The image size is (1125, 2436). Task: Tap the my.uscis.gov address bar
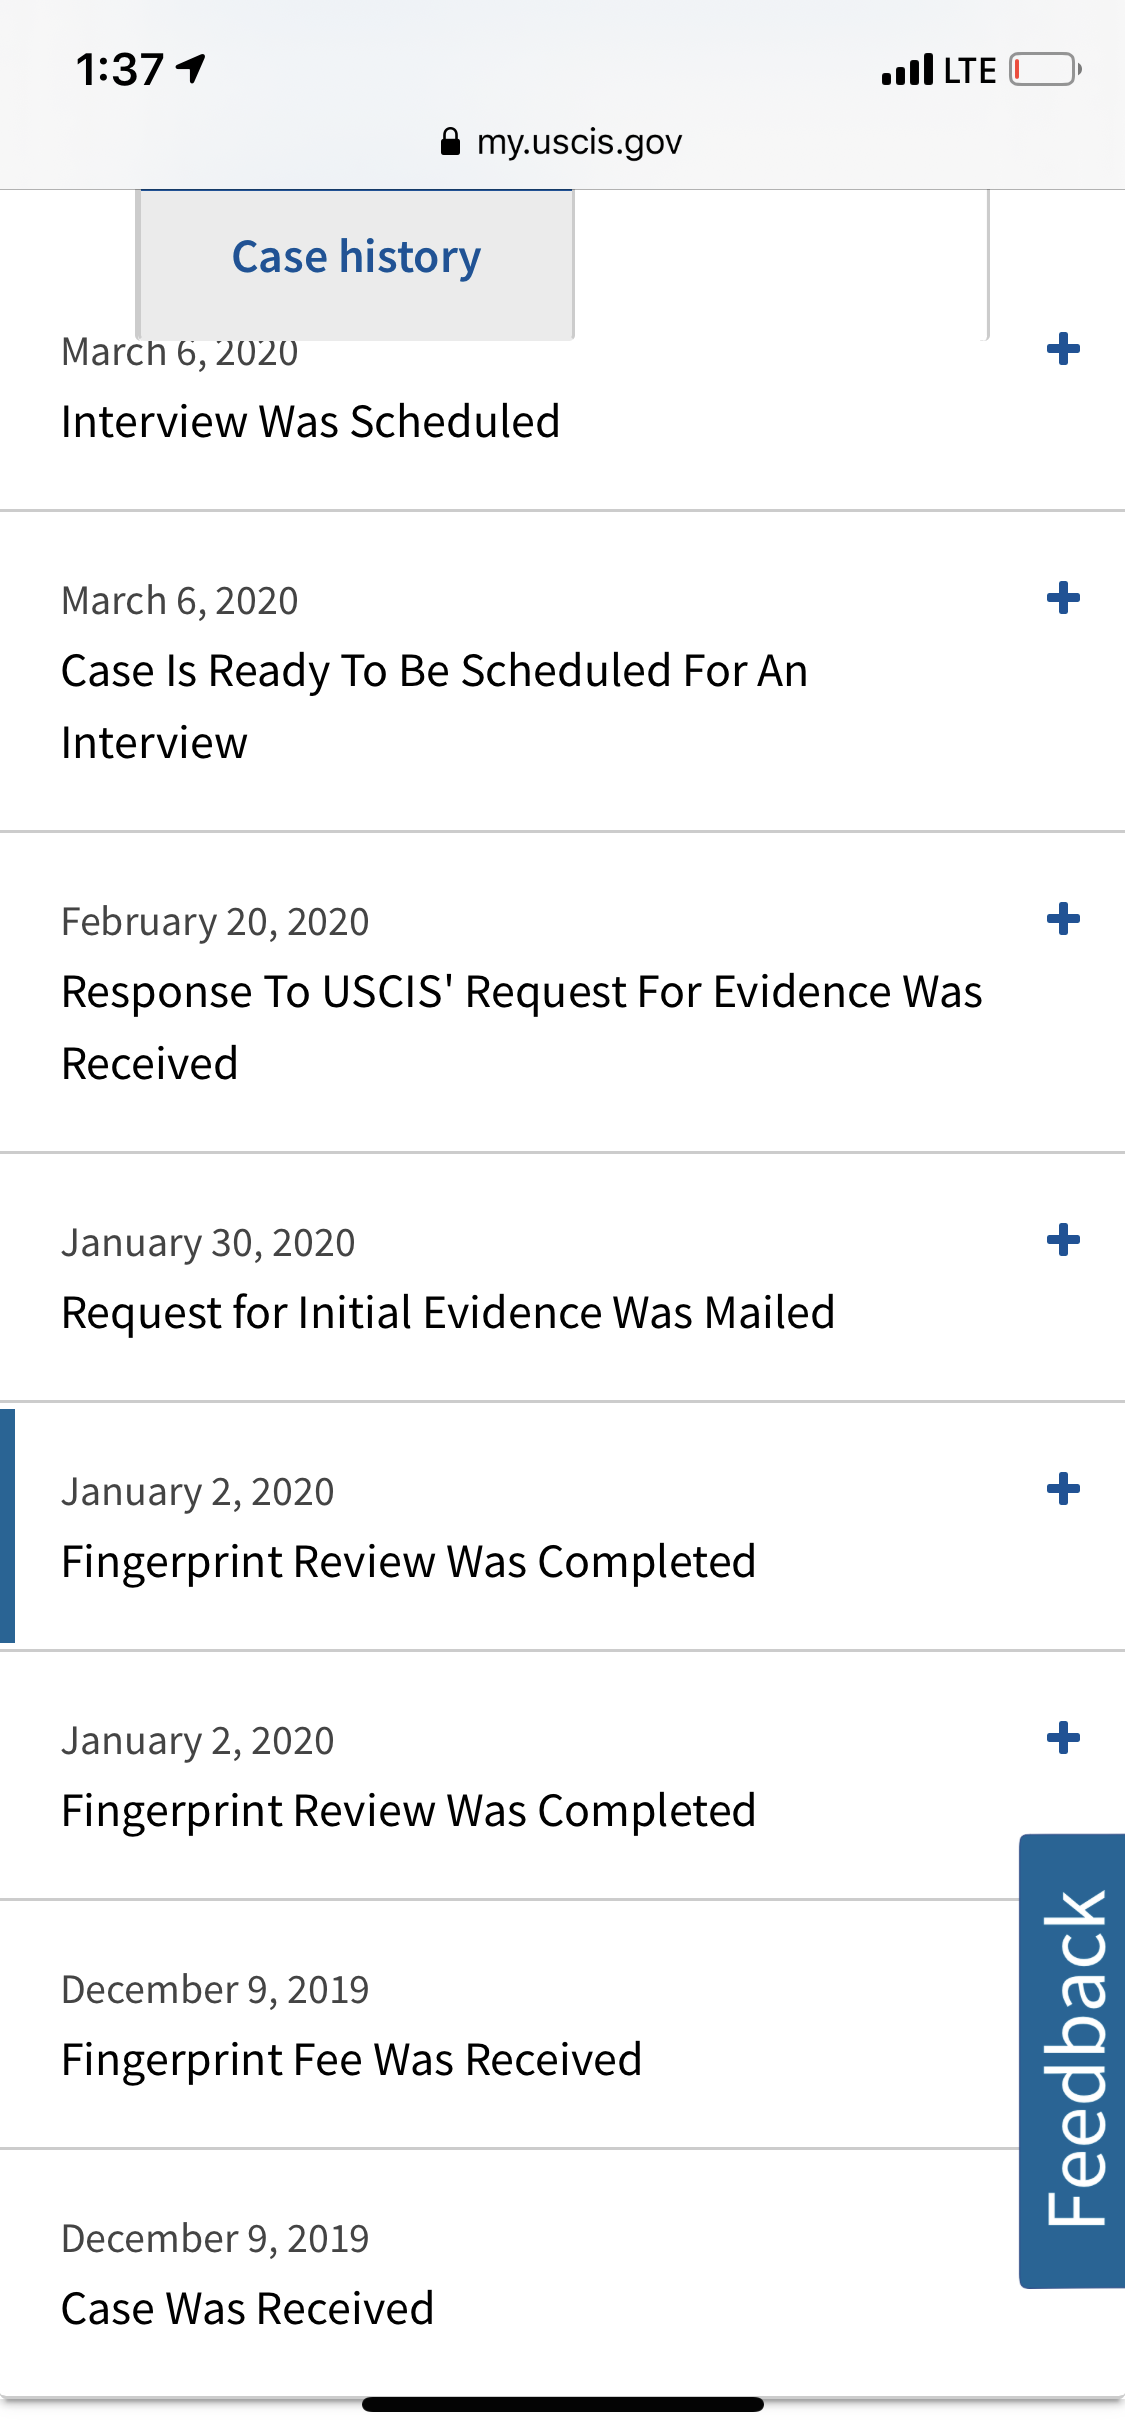tap(562, 142)
